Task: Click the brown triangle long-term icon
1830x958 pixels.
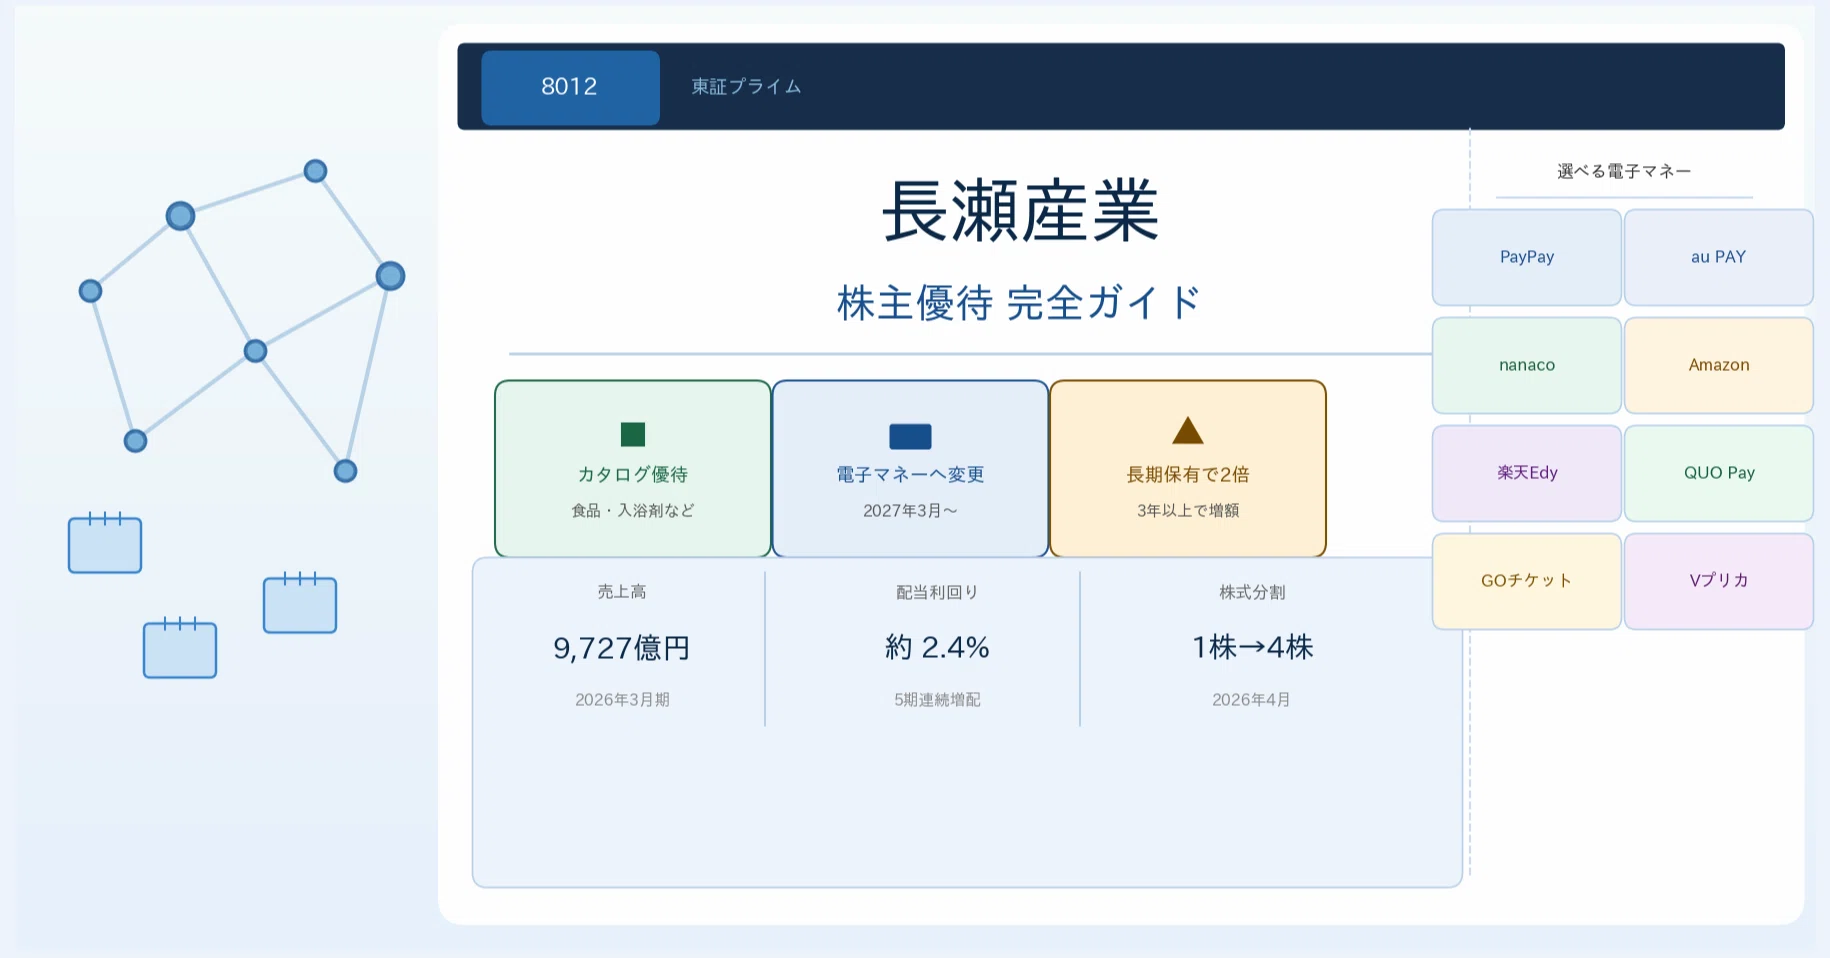Action: pyautogui.click(x=1188, y=431)
